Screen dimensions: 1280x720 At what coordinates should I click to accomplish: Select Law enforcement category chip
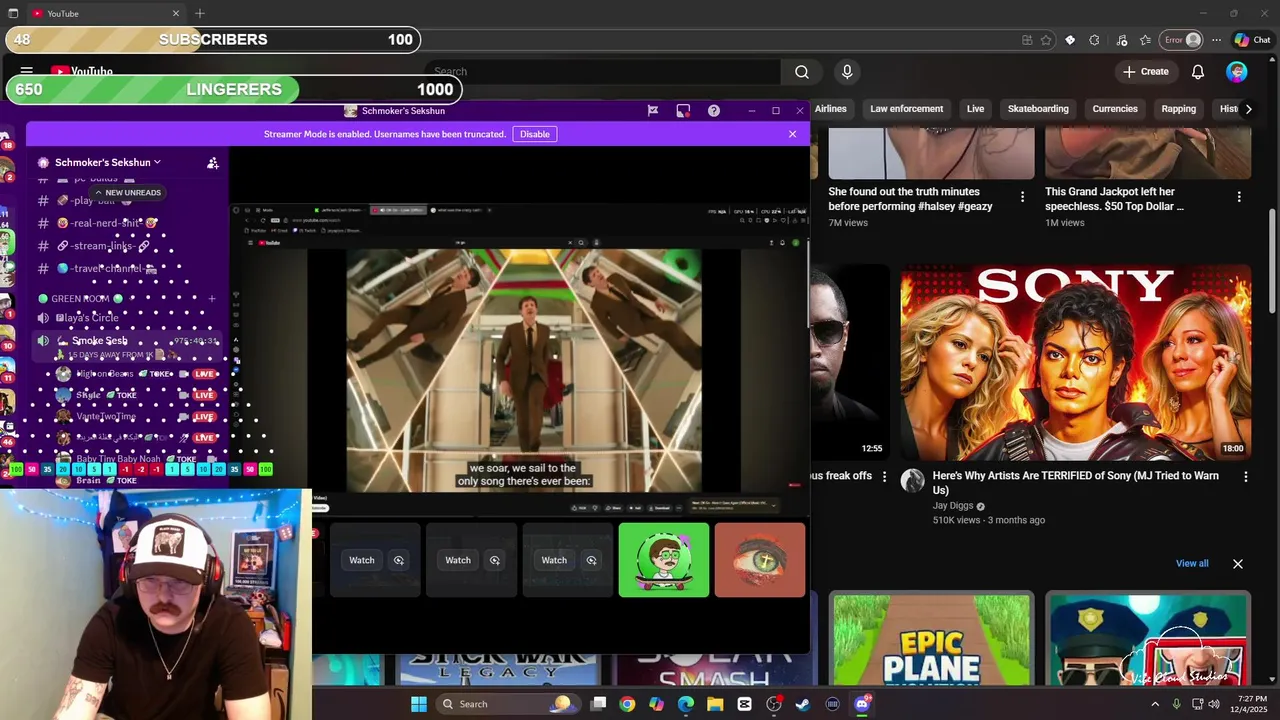pos(907,109)
